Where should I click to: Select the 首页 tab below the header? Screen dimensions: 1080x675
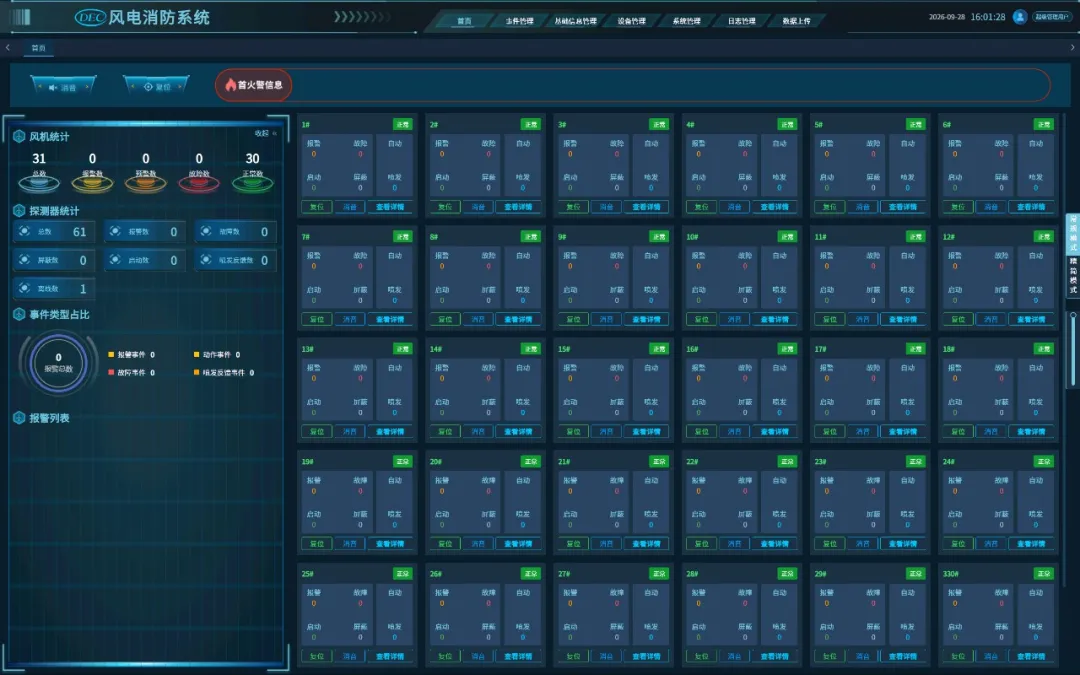tap(39, 48)
